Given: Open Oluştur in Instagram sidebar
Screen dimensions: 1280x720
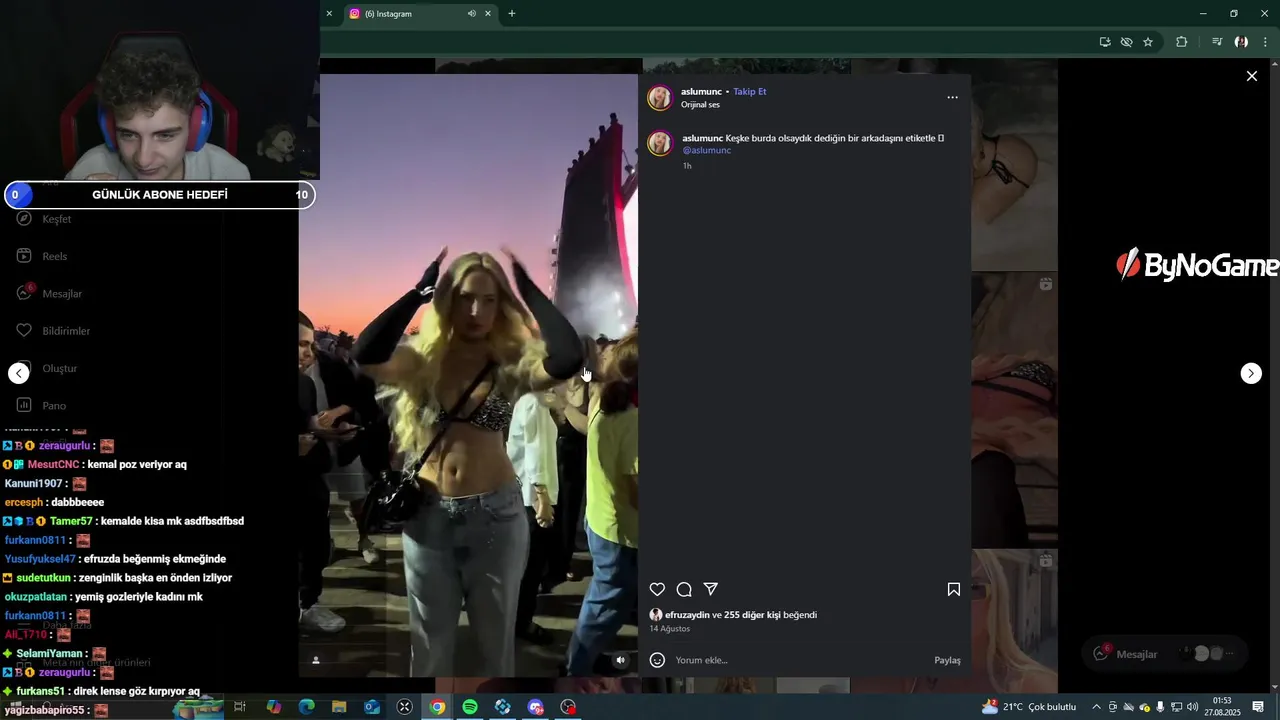Looking at the screenshot, I should point(46,368).
